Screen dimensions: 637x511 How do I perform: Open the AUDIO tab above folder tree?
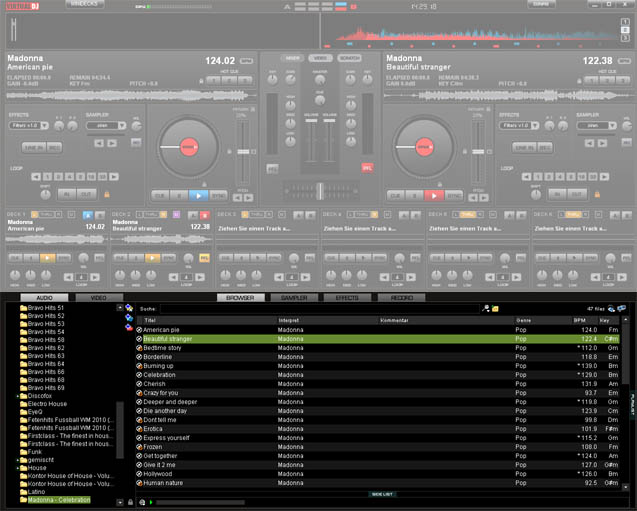[x=44, y=298]
